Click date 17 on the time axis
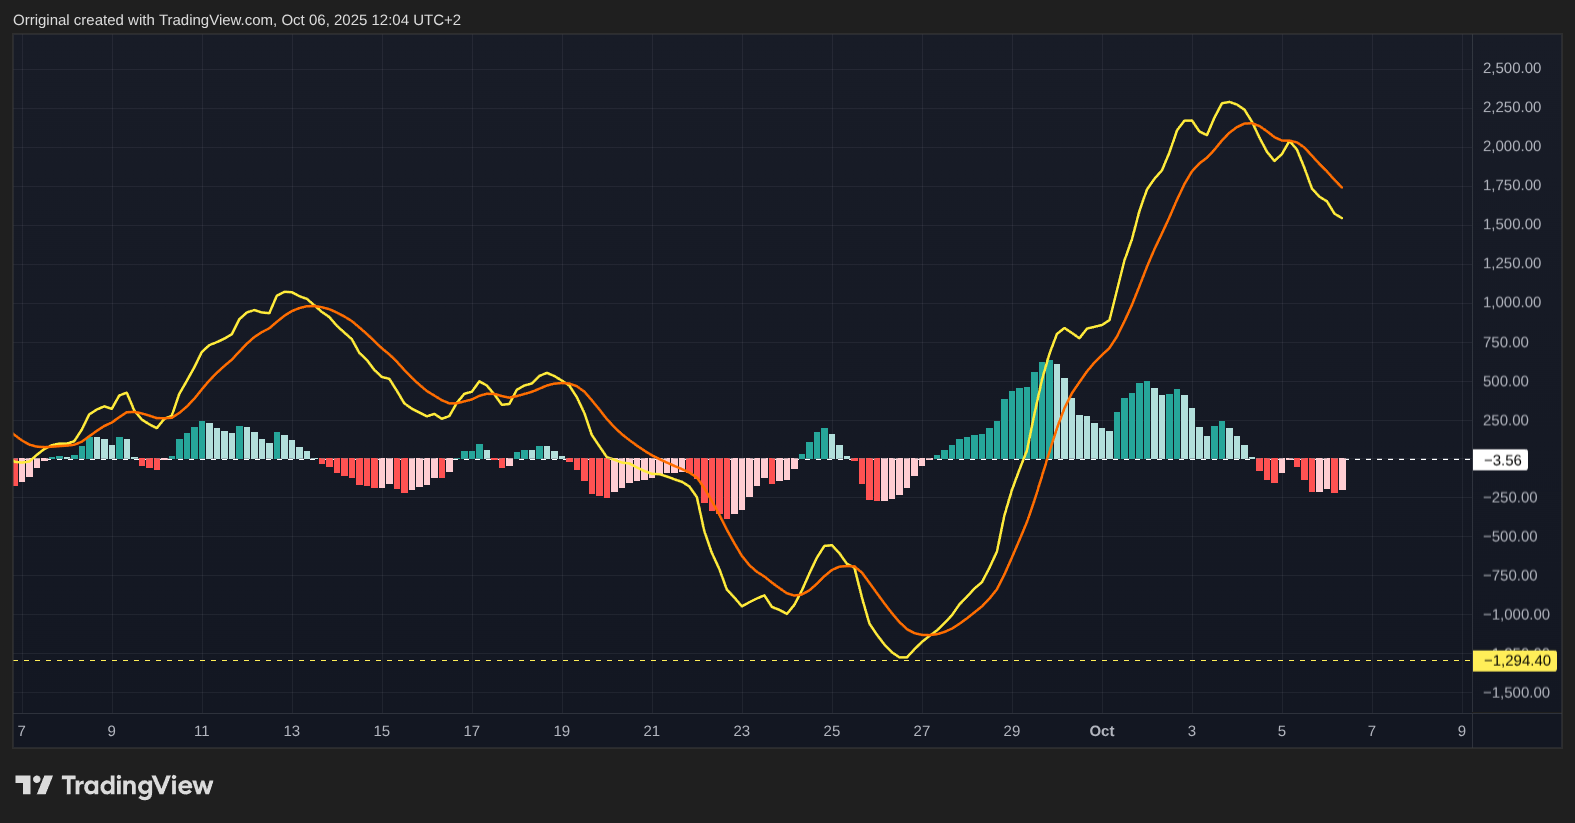Image resolution: width=1575 pixels, height=823 pixels. click(x=472, y=731)
